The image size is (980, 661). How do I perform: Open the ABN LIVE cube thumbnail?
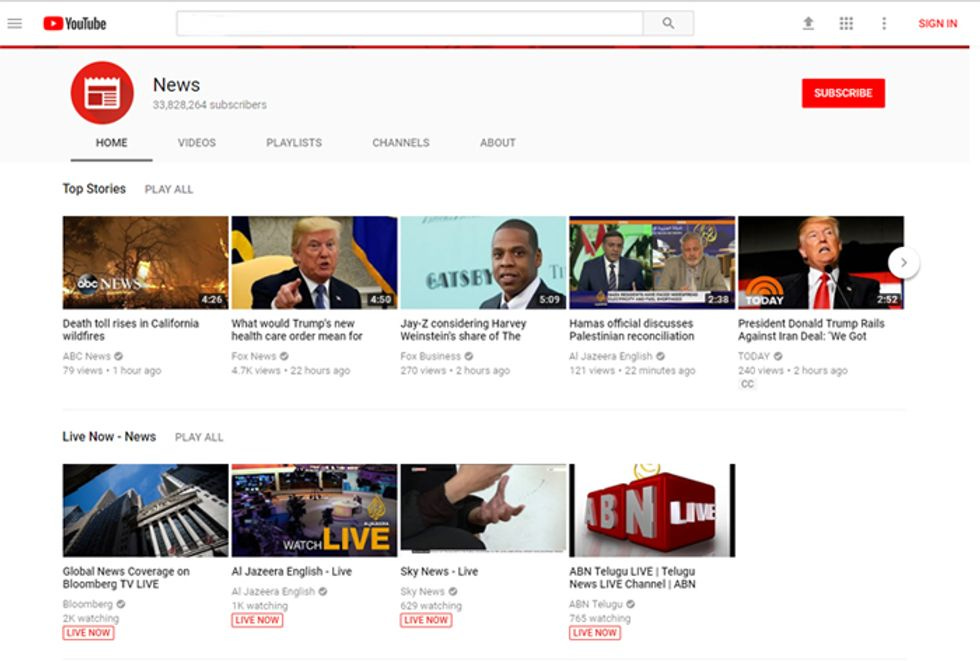[x=652, y=510]
